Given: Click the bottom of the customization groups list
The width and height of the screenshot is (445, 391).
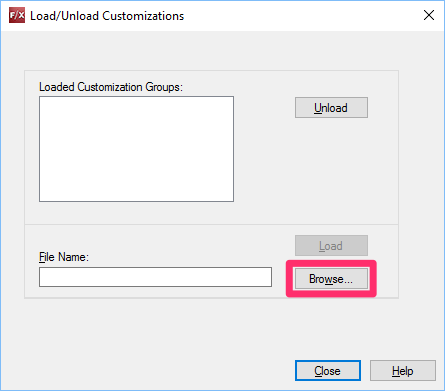Looking at the screenshot, I should click(x=136, y=197).
